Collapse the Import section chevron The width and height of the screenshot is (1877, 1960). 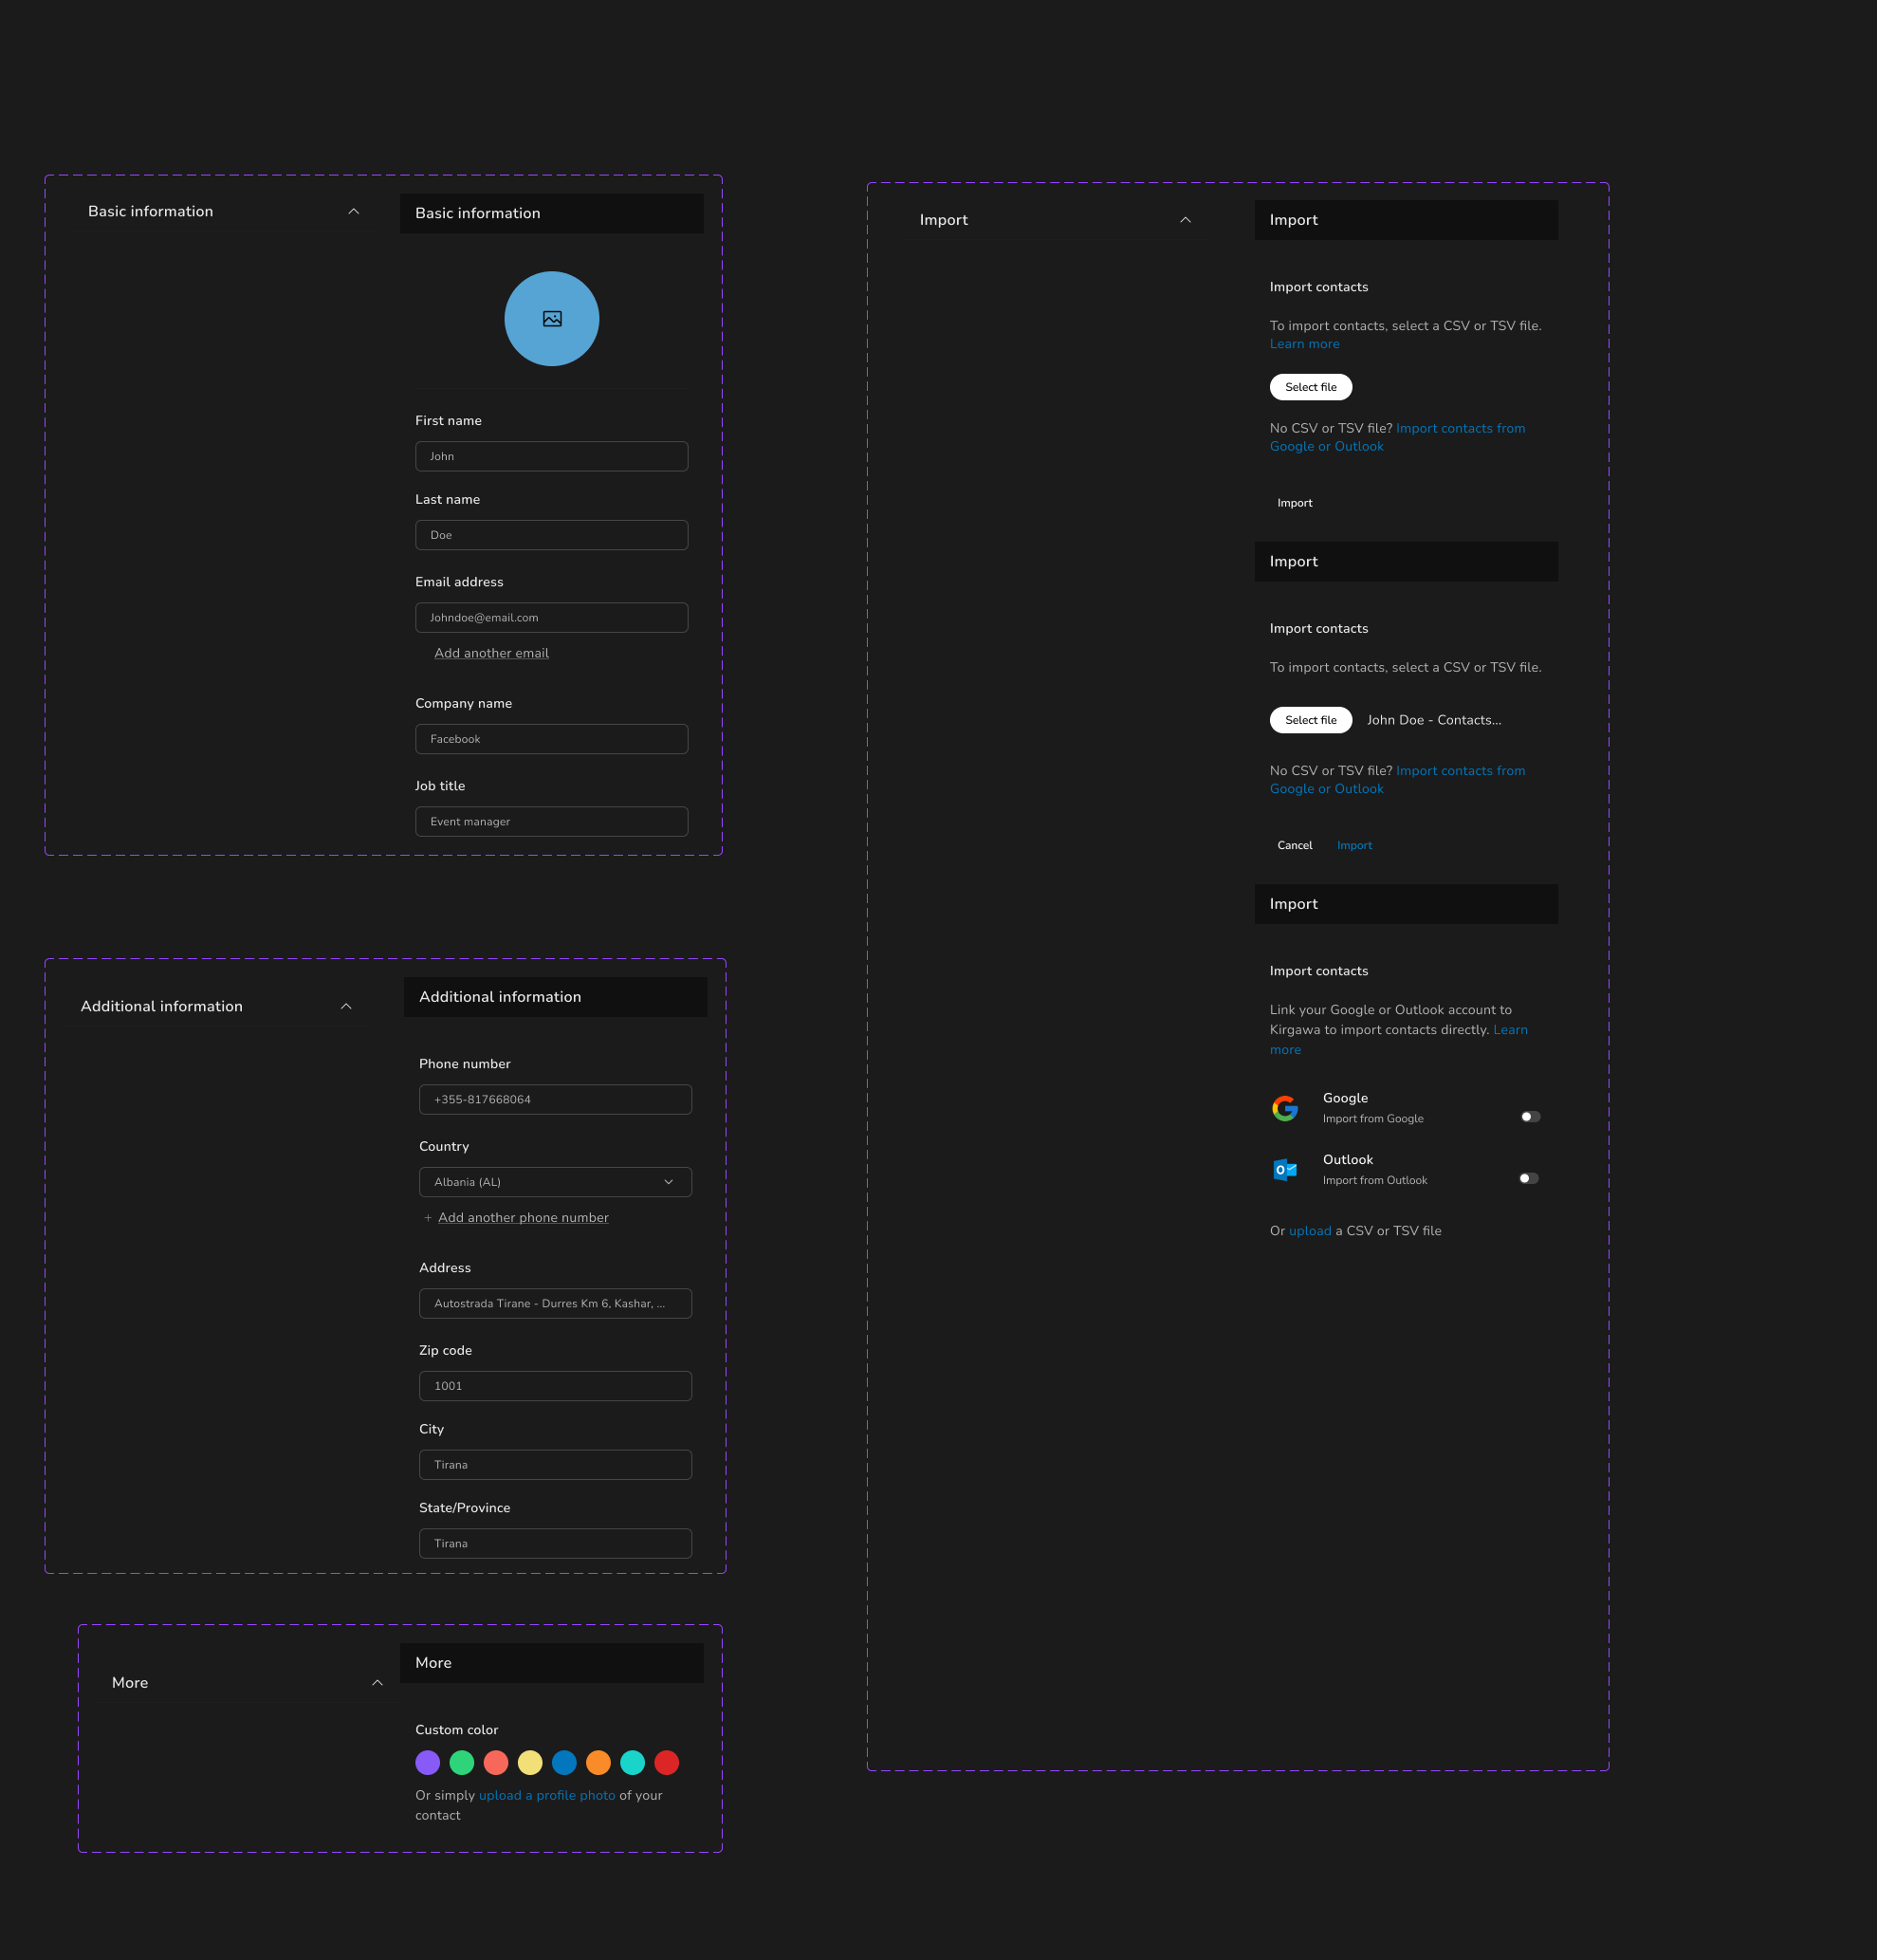1186,220
